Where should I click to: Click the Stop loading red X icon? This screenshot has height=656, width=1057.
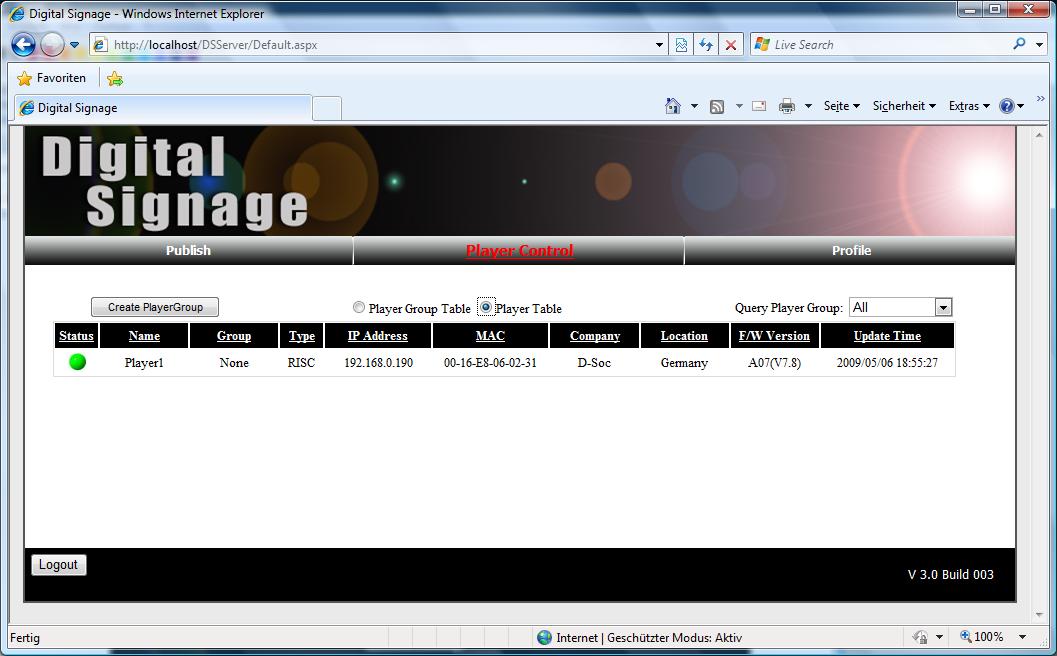pos(731,45)
